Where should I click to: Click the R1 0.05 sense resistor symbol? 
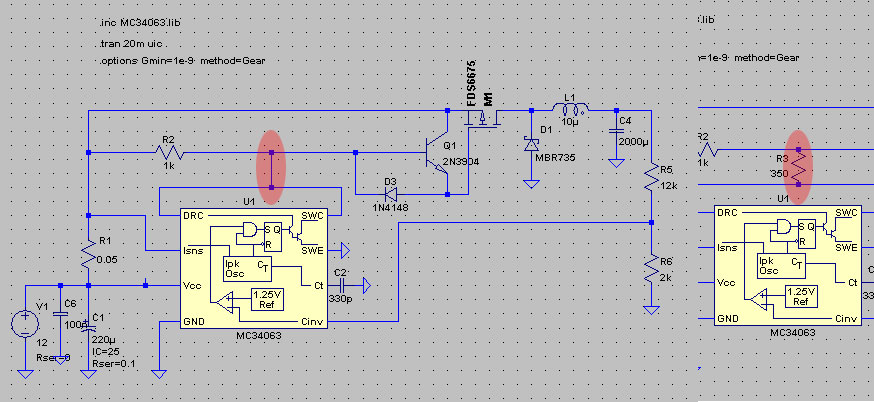89,254
